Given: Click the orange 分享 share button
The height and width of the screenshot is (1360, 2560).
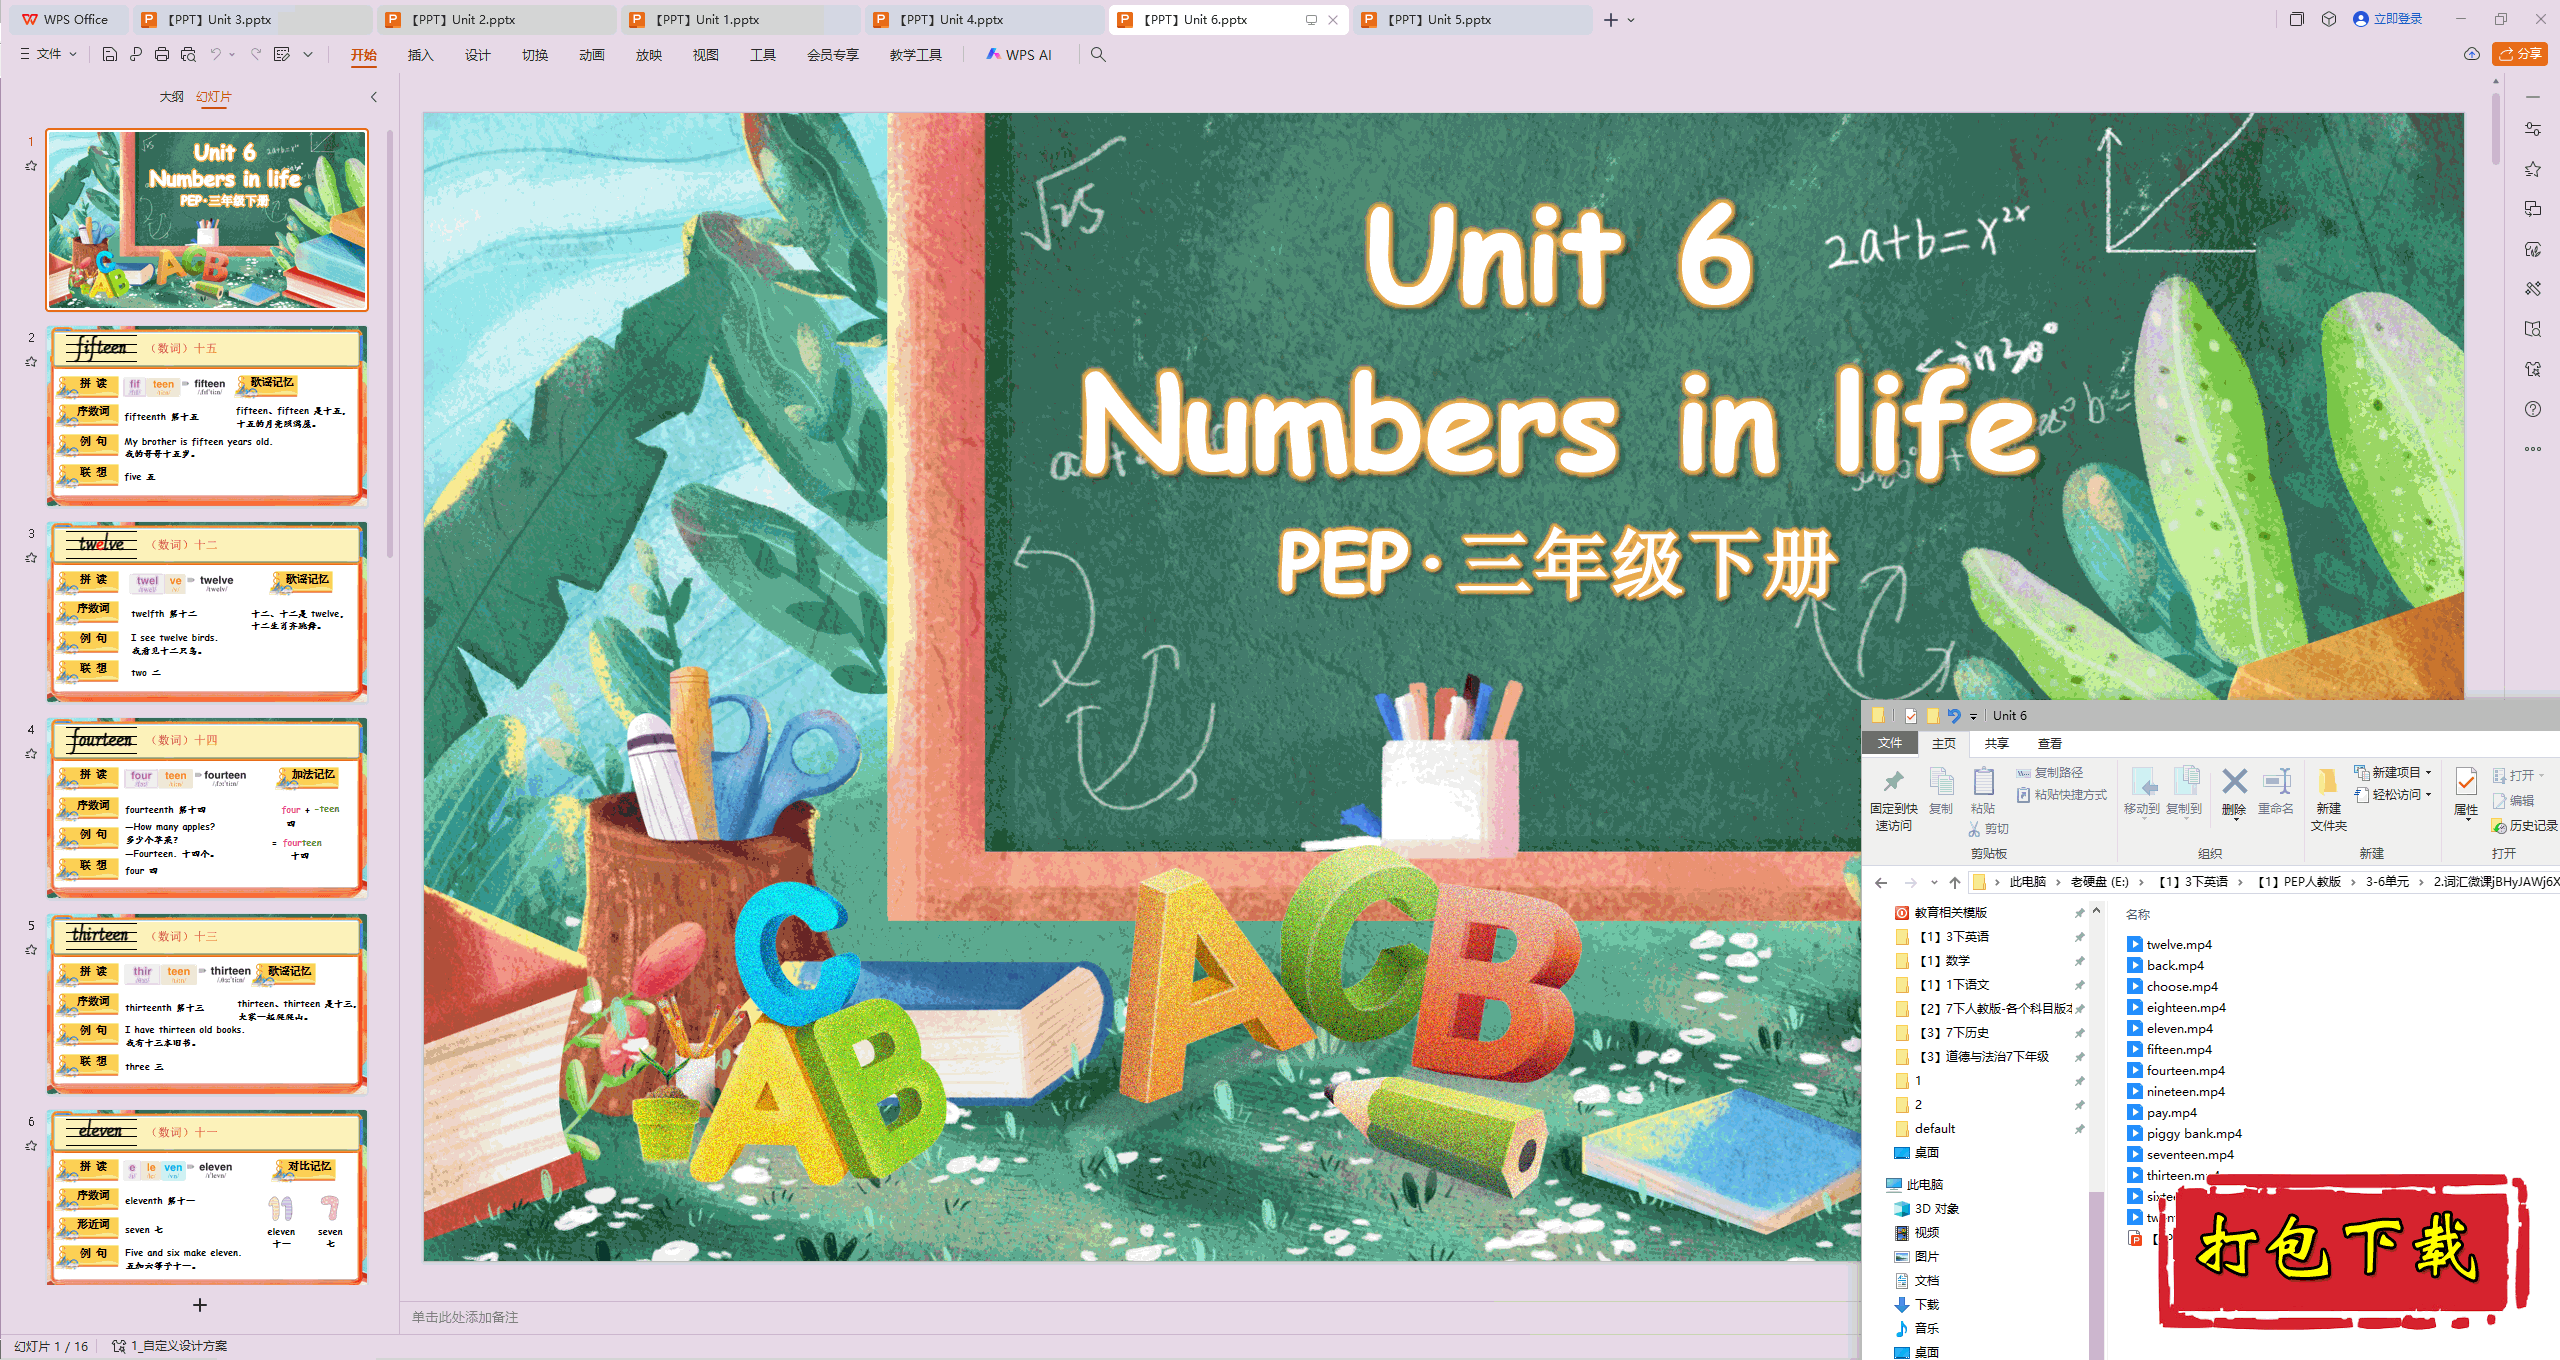Looking at the screenshot, I should [2520, 54].
